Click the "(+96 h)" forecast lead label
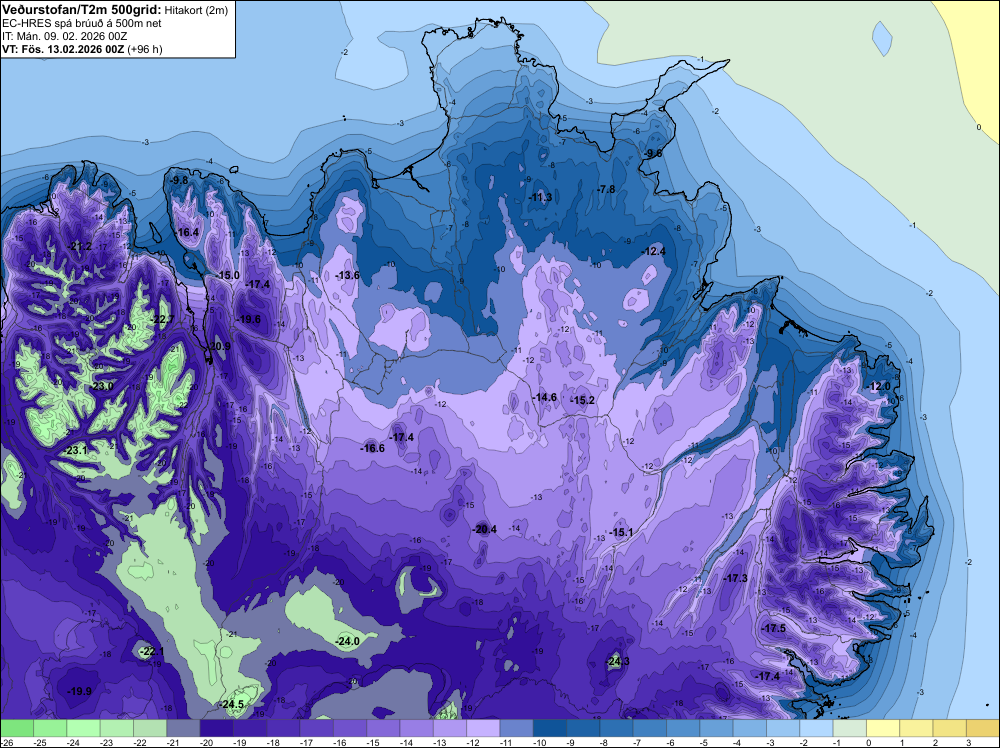 point(145,49)
